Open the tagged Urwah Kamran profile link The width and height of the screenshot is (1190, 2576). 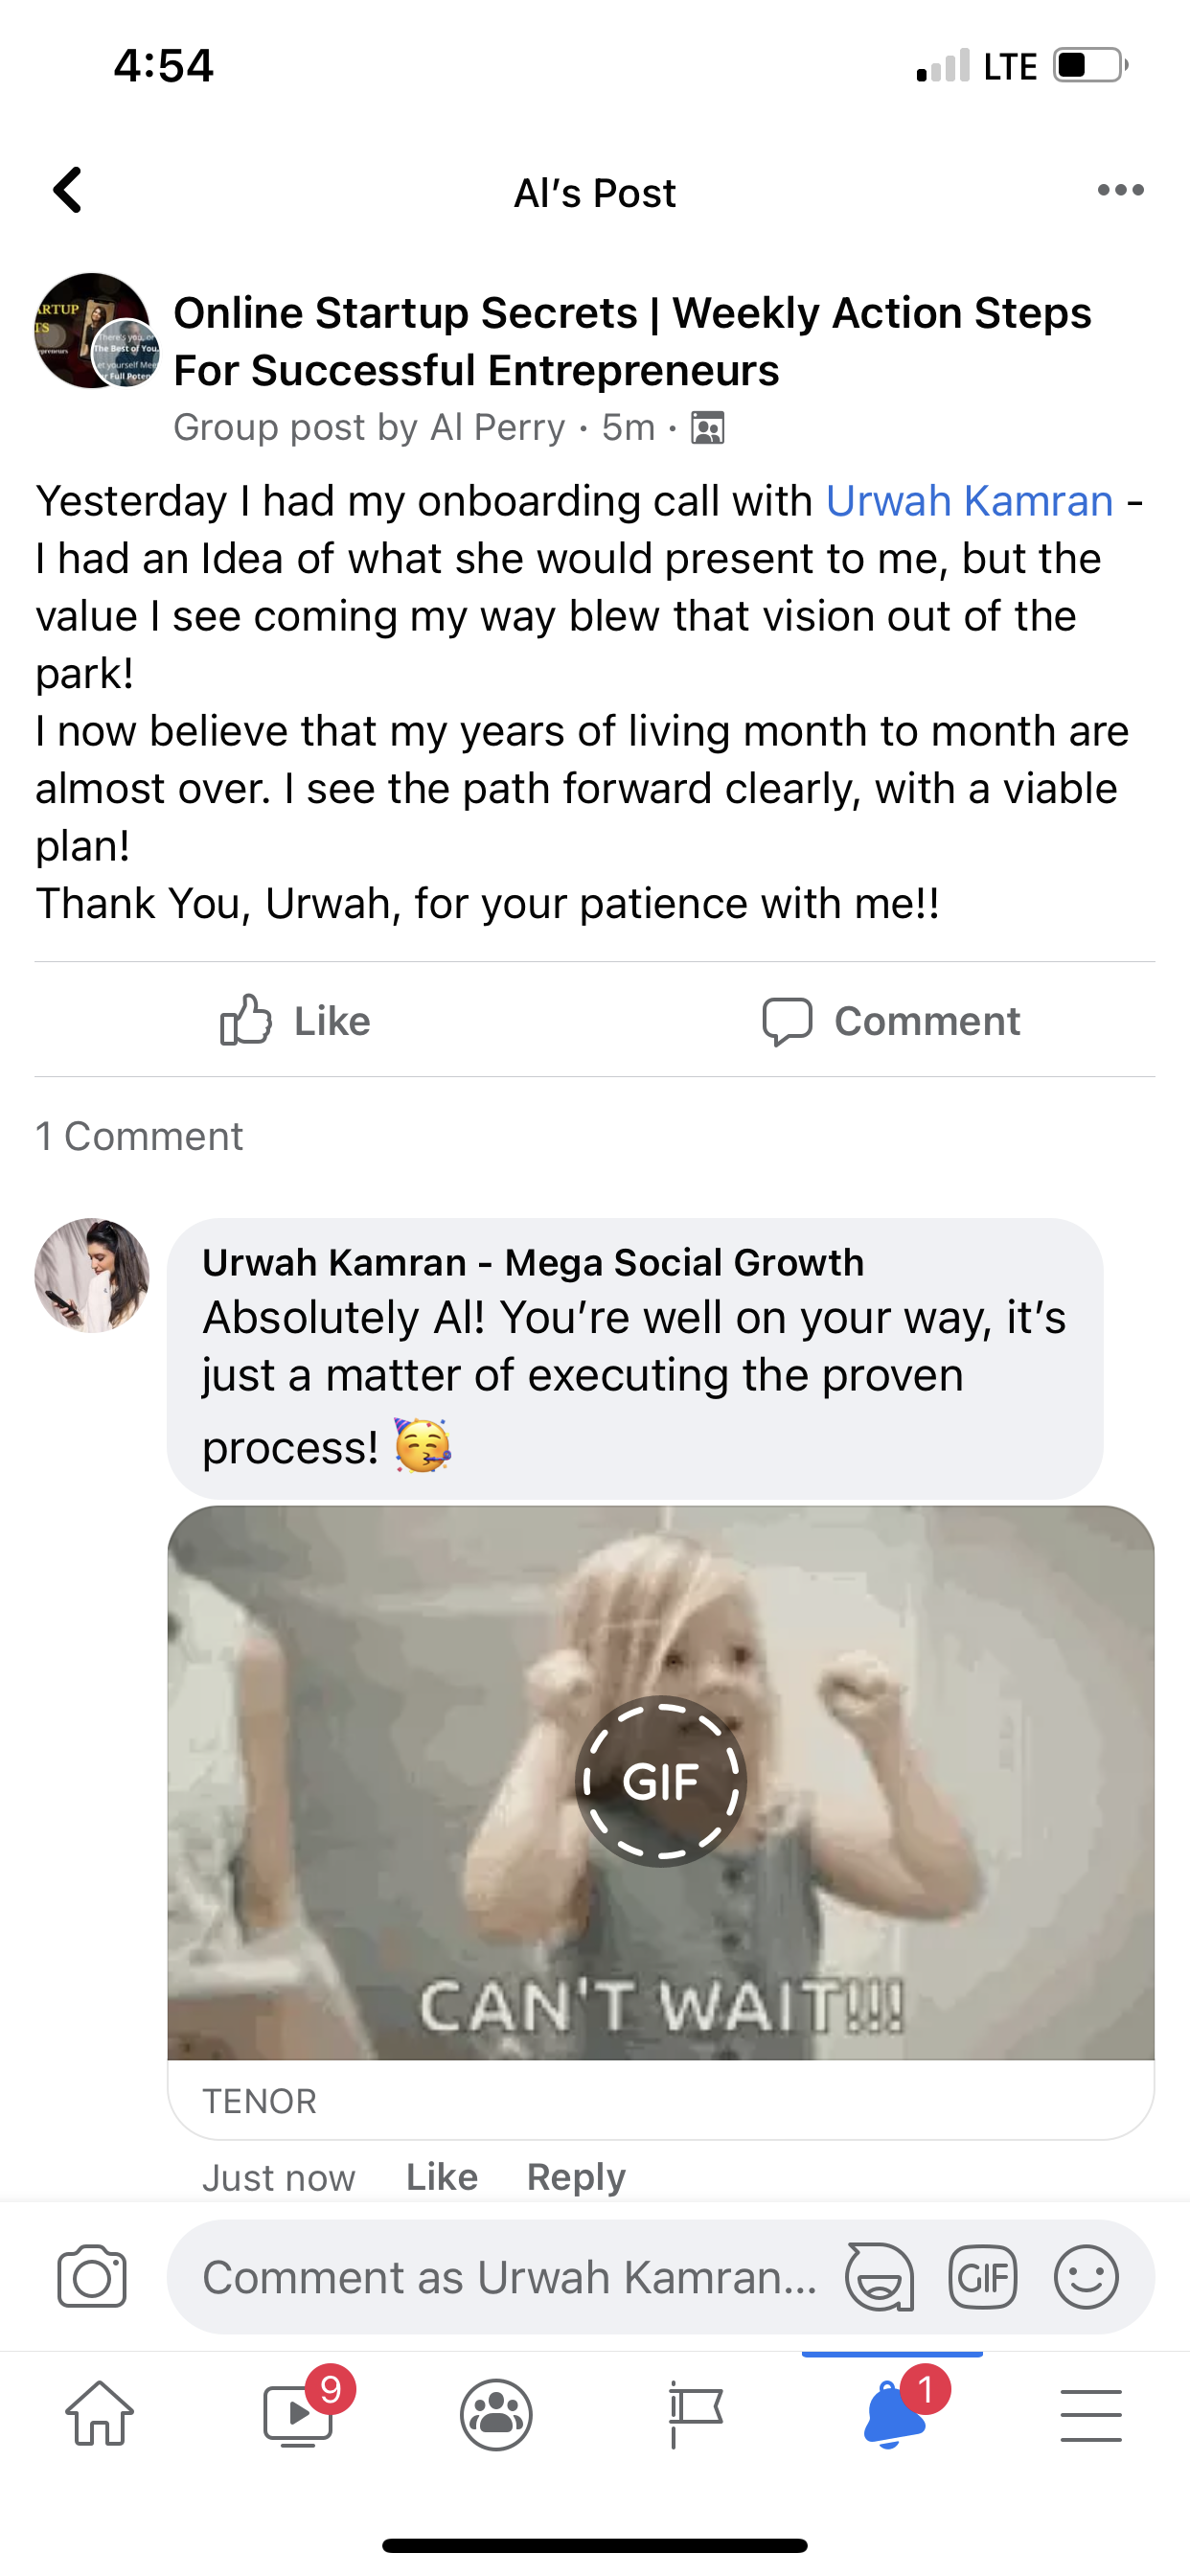coord(969,501)
